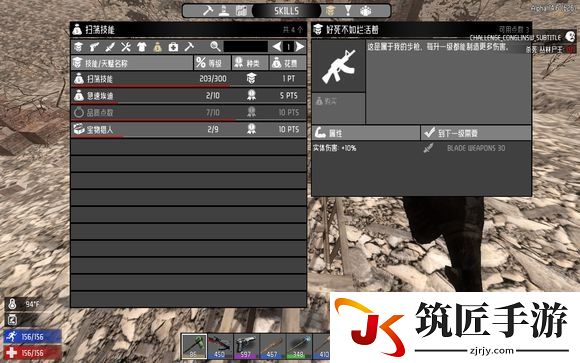Filter skills by pistol weapons category
The image size is (580, 363).
[x=94, y=47]
